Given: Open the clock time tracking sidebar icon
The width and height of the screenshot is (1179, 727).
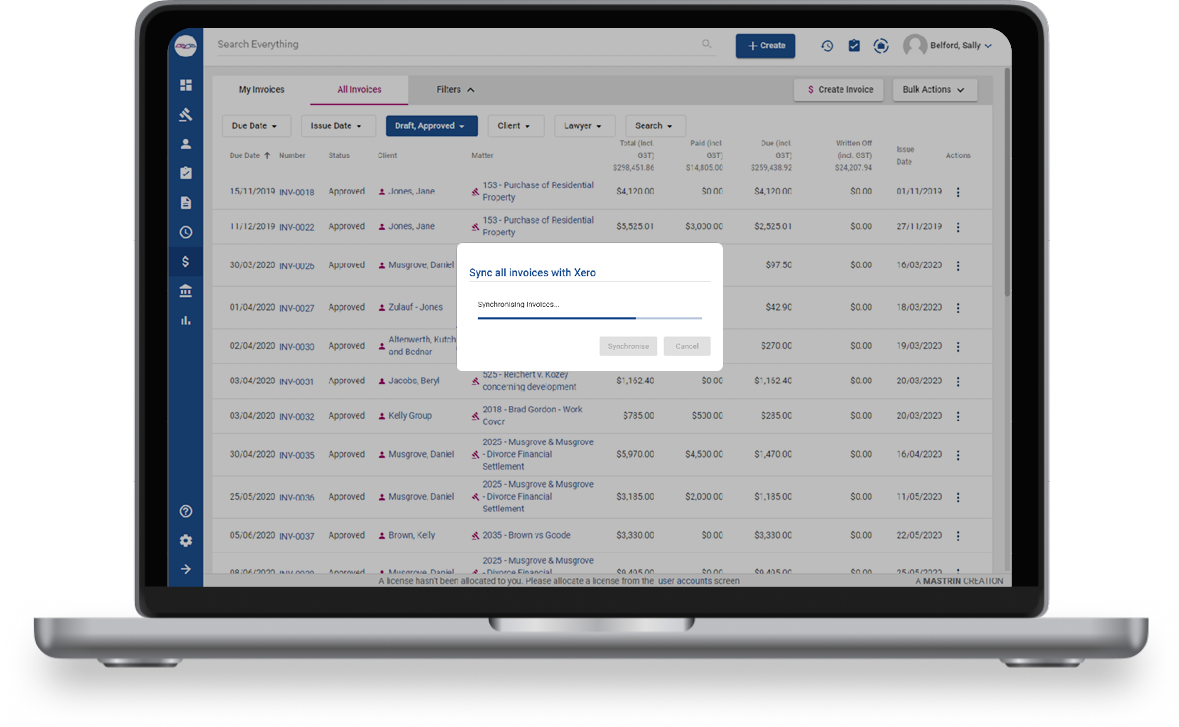Looking at the screenshot, I should 185,232.
